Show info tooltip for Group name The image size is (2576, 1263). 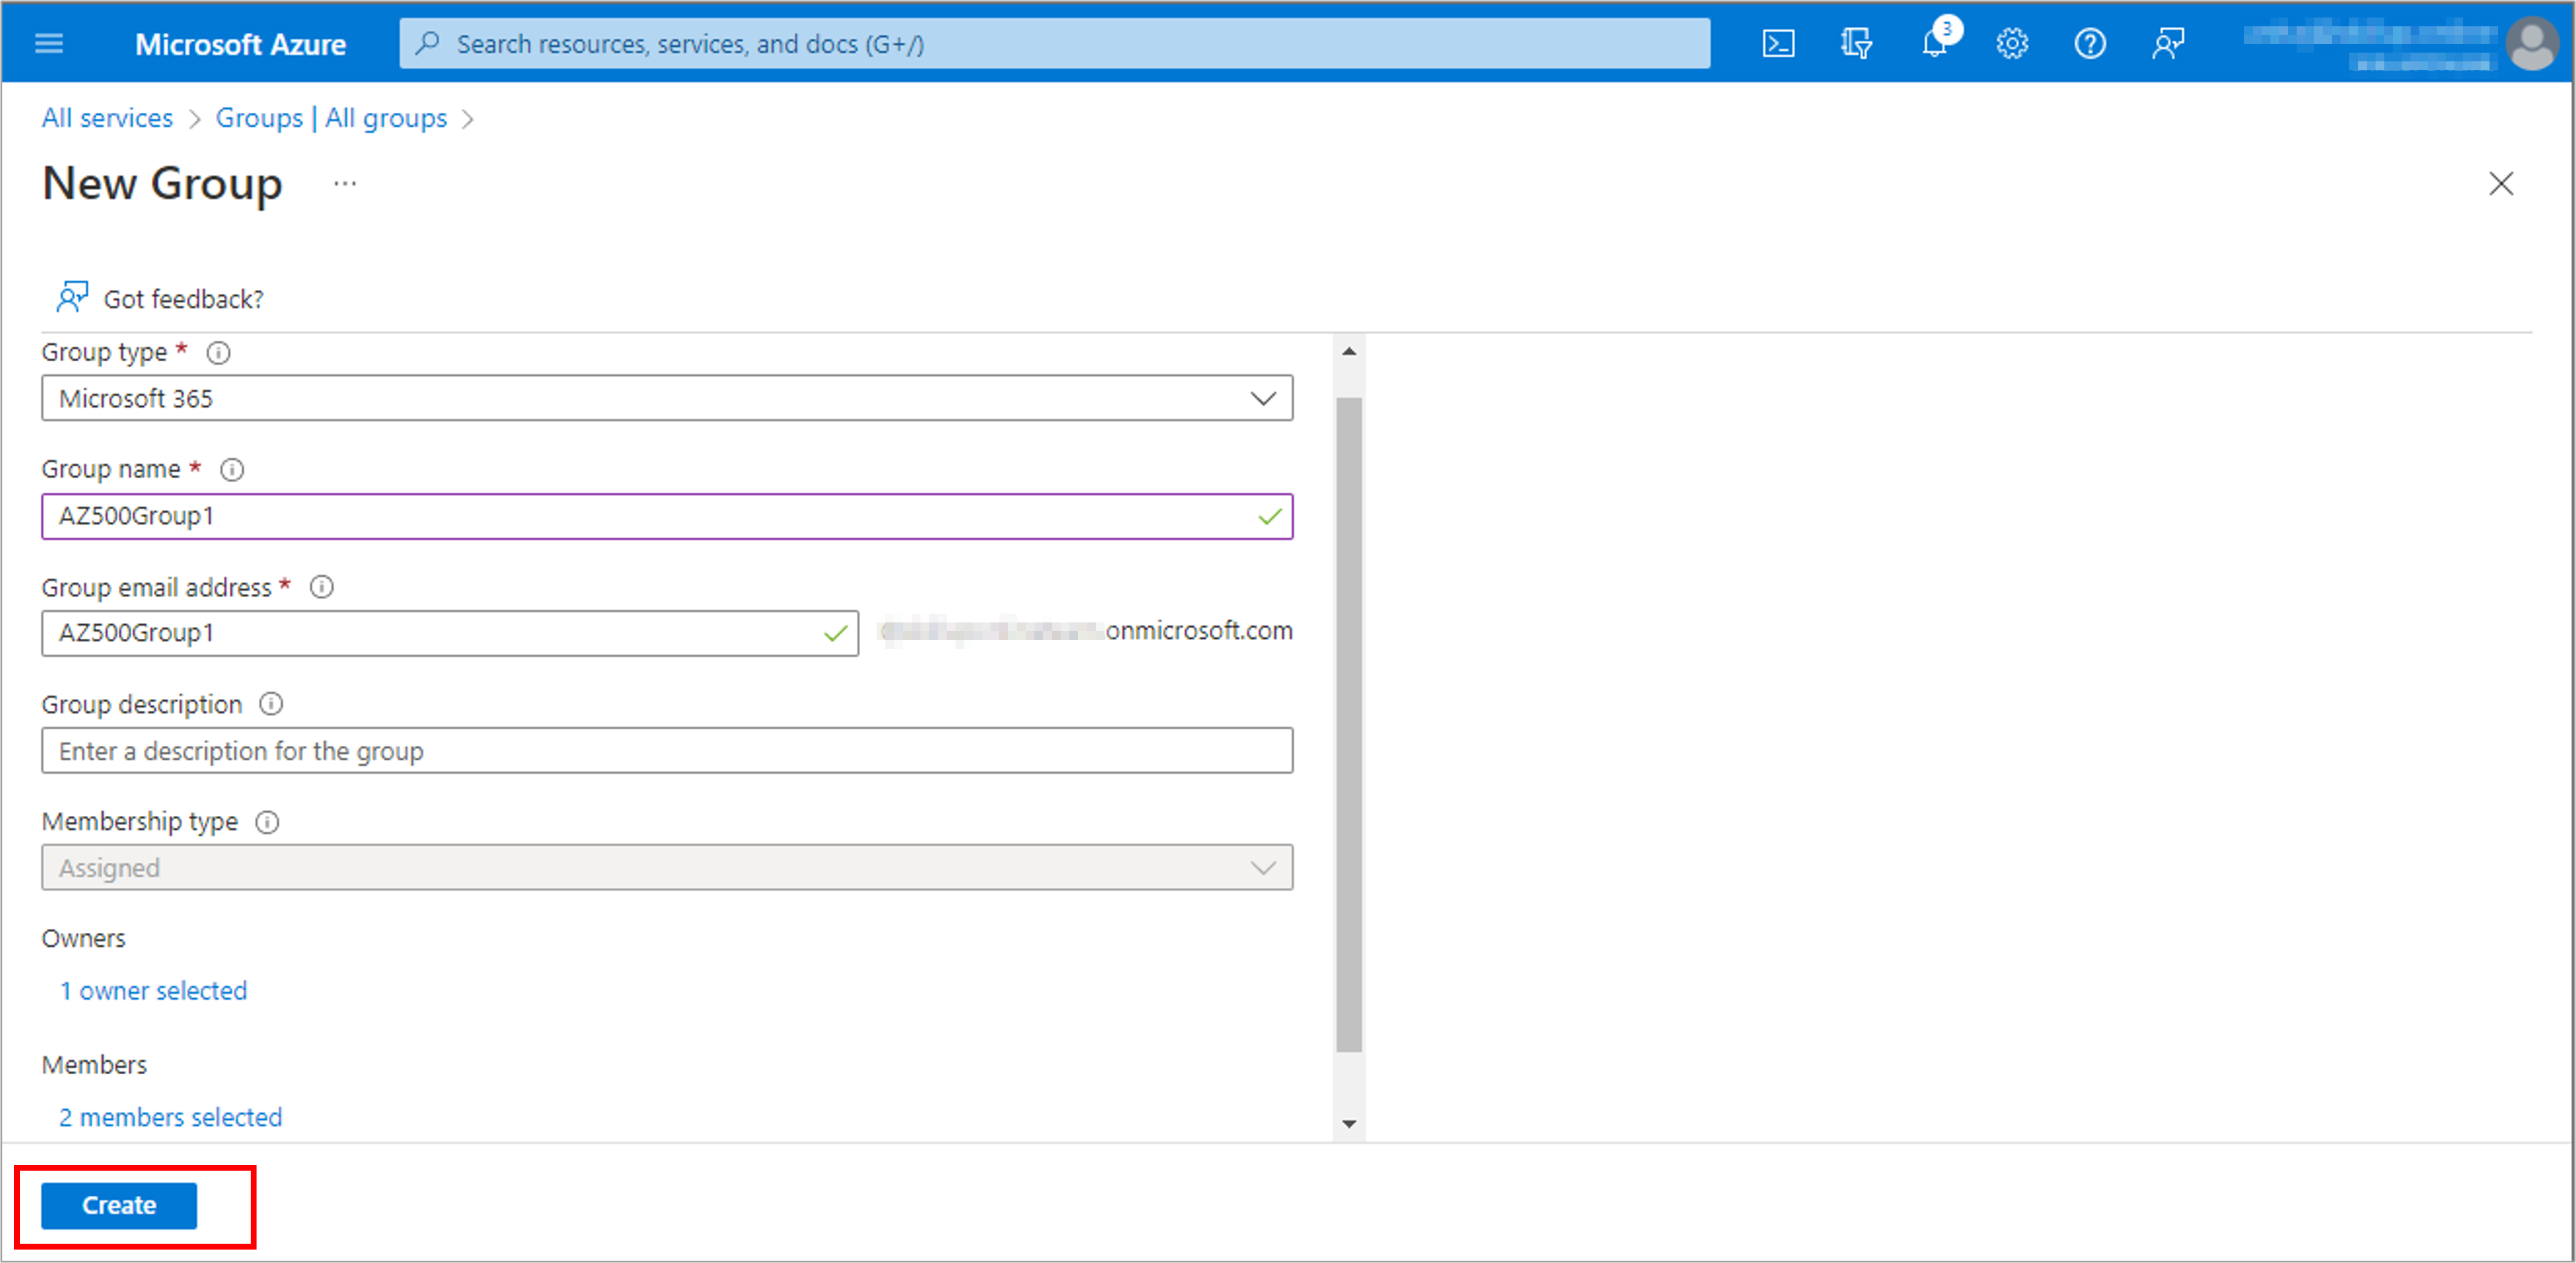232,469
